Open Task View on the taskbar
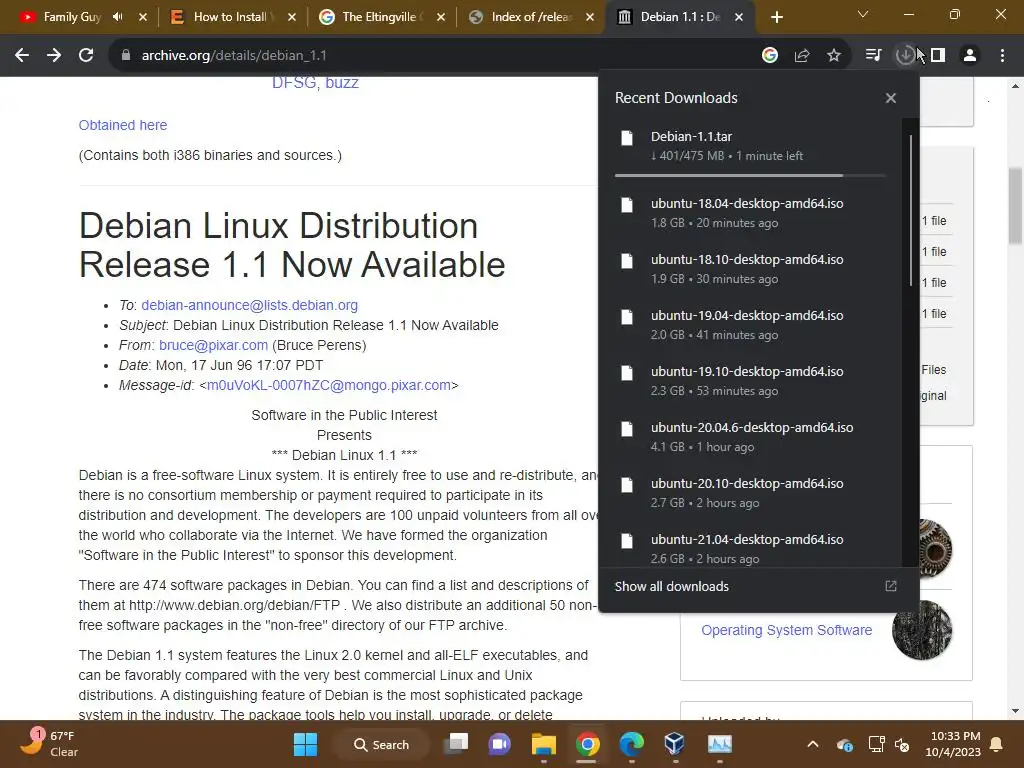Screen dimensions: 1024x768 tap(456, 744)
